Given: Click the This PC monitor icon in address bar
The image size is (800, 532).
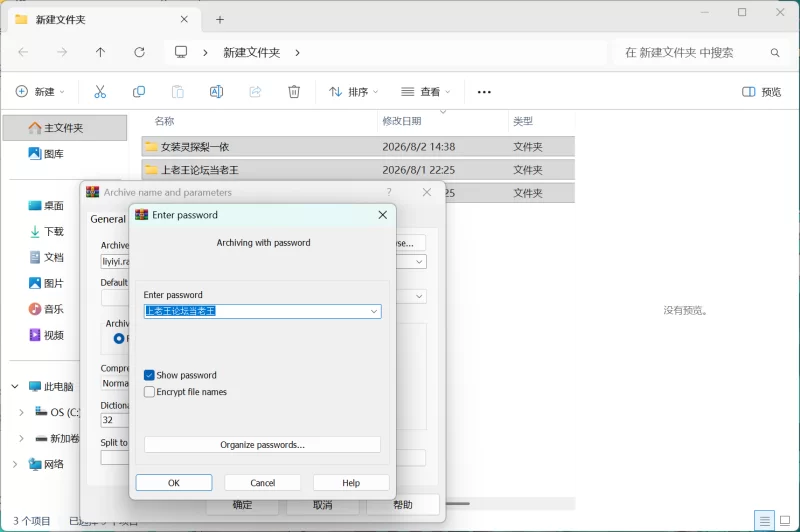Looking at the screenshot, I should coord(181,52).
